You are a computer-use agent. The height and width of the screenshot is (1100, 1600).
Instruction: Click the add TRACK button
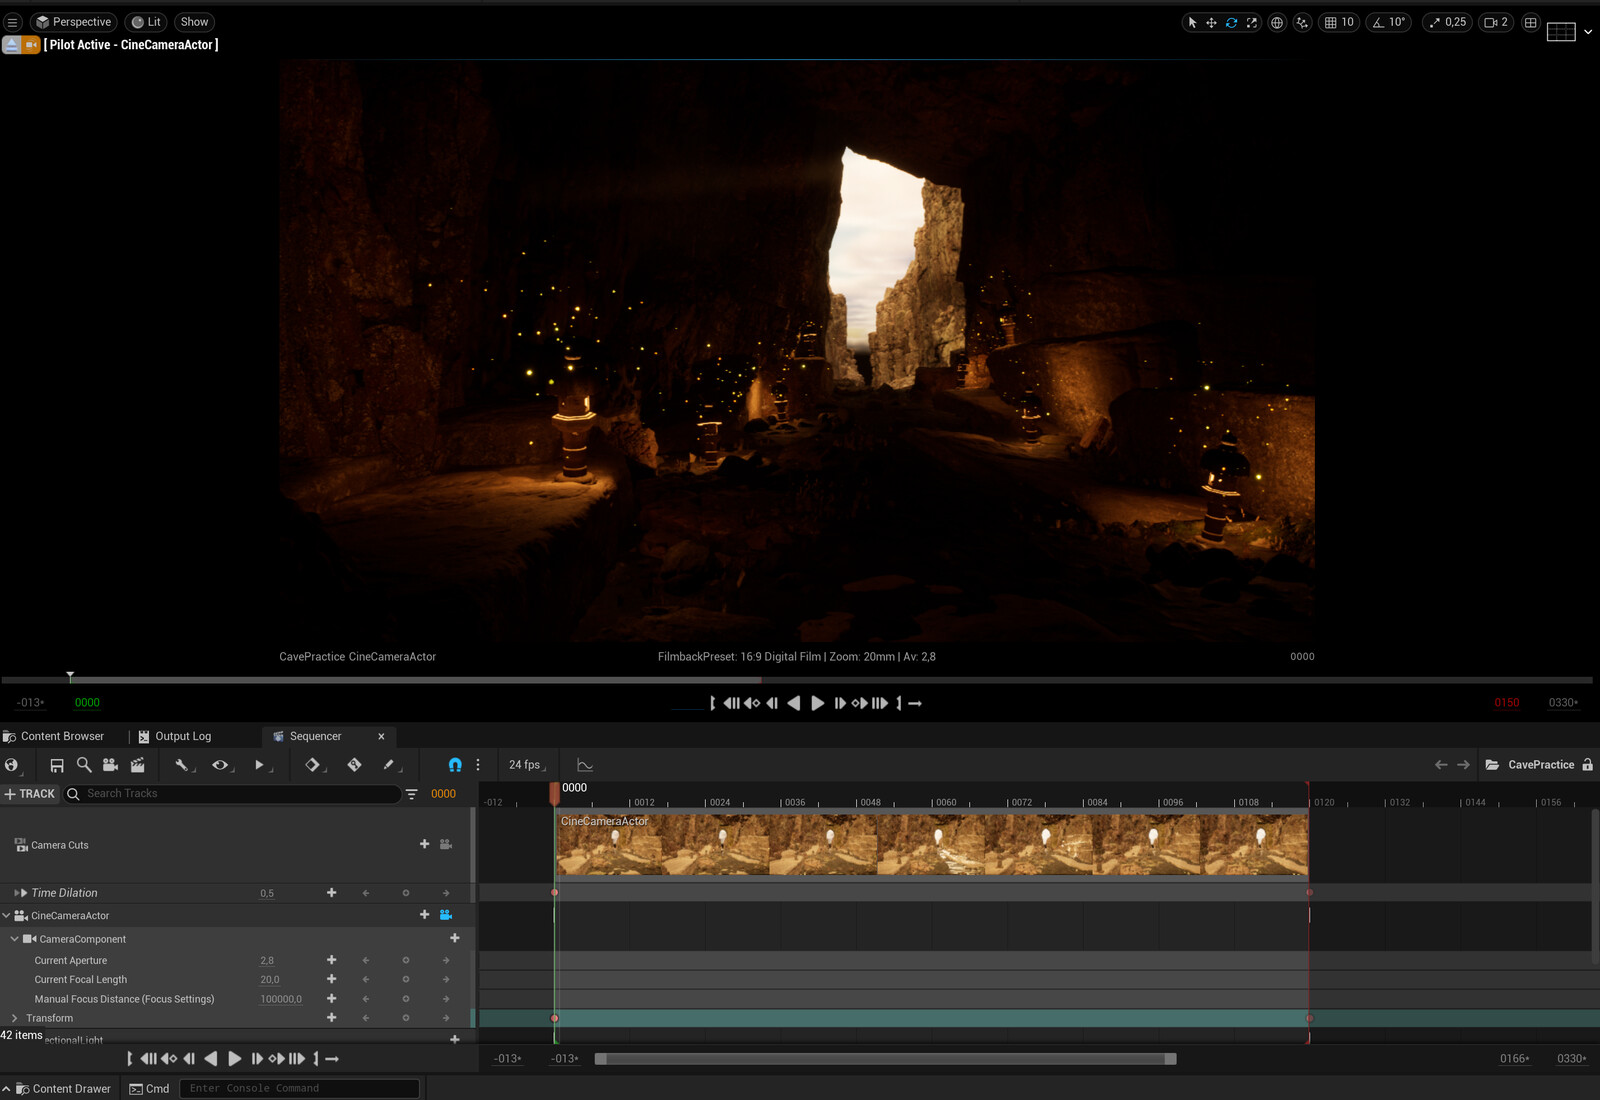point(30,794)
